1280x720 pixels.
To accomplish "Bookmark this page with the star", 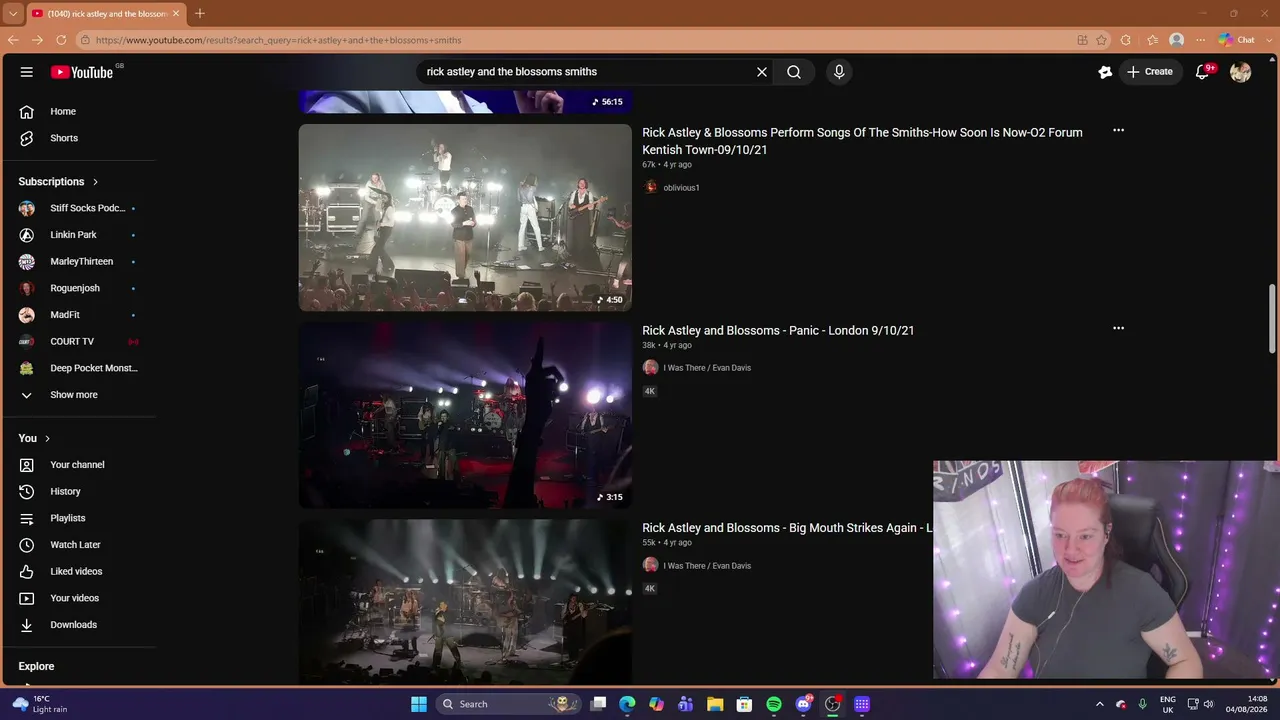I will point(1102,40).
